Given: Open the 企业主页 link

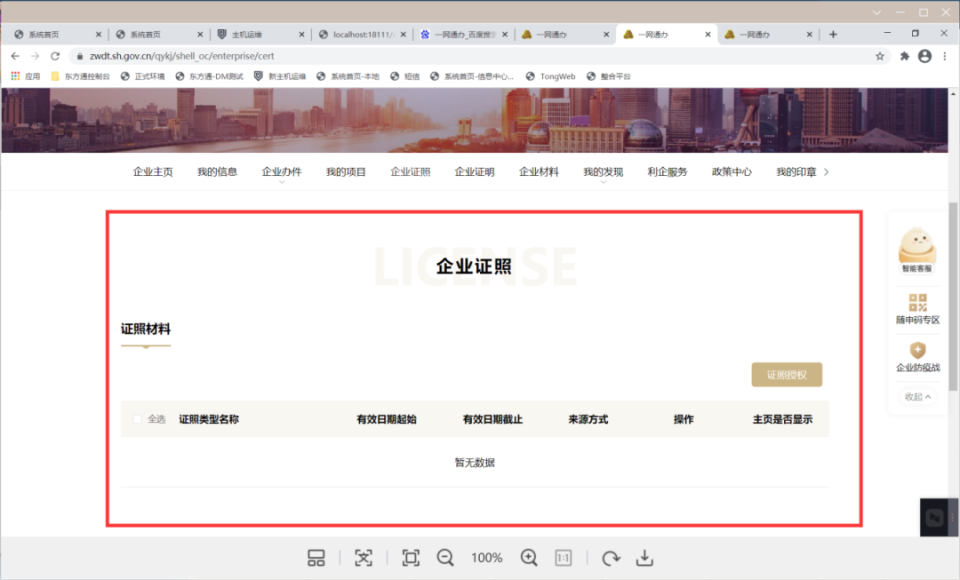Looking at the screenshot, I should pos(152,171).
